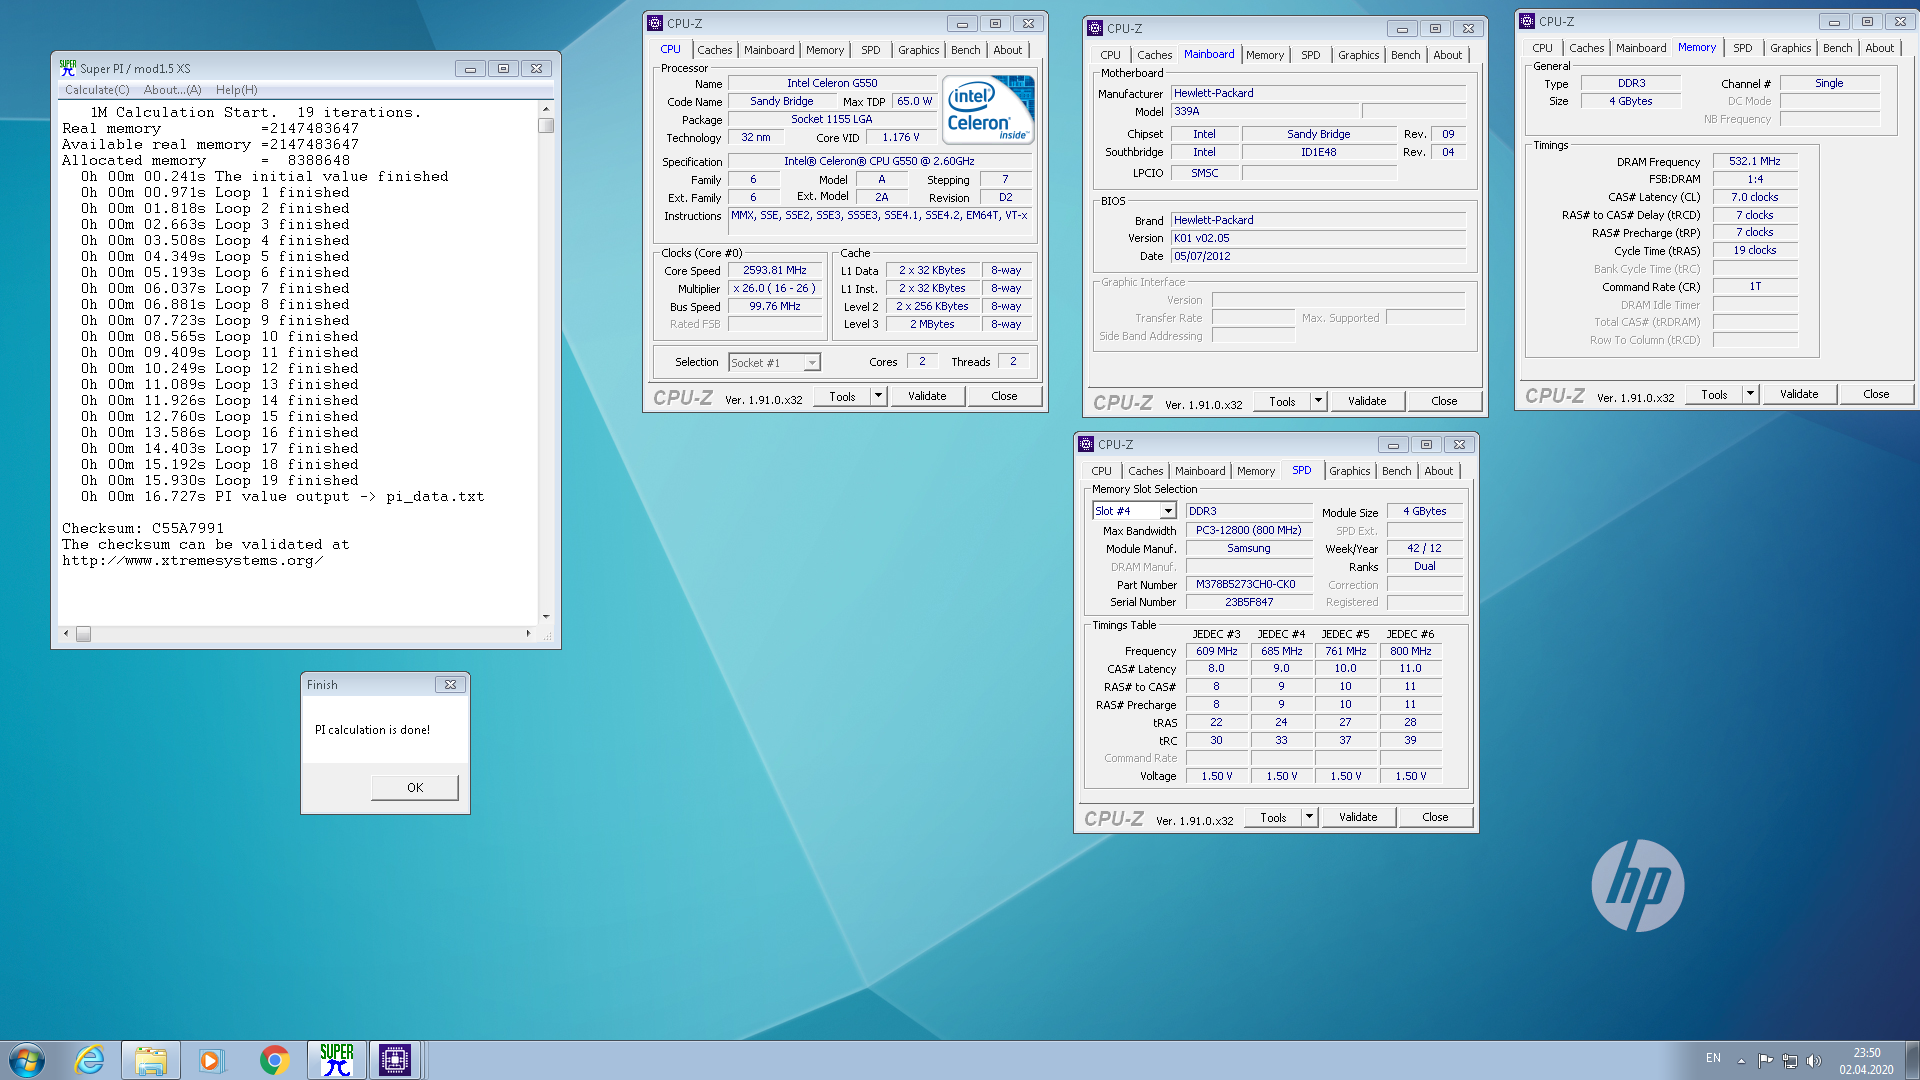Viewport: 1920px width, 1080px height.
Task: Click CPU-Z Mainboard window title icon
Action: coord(1095,28)
